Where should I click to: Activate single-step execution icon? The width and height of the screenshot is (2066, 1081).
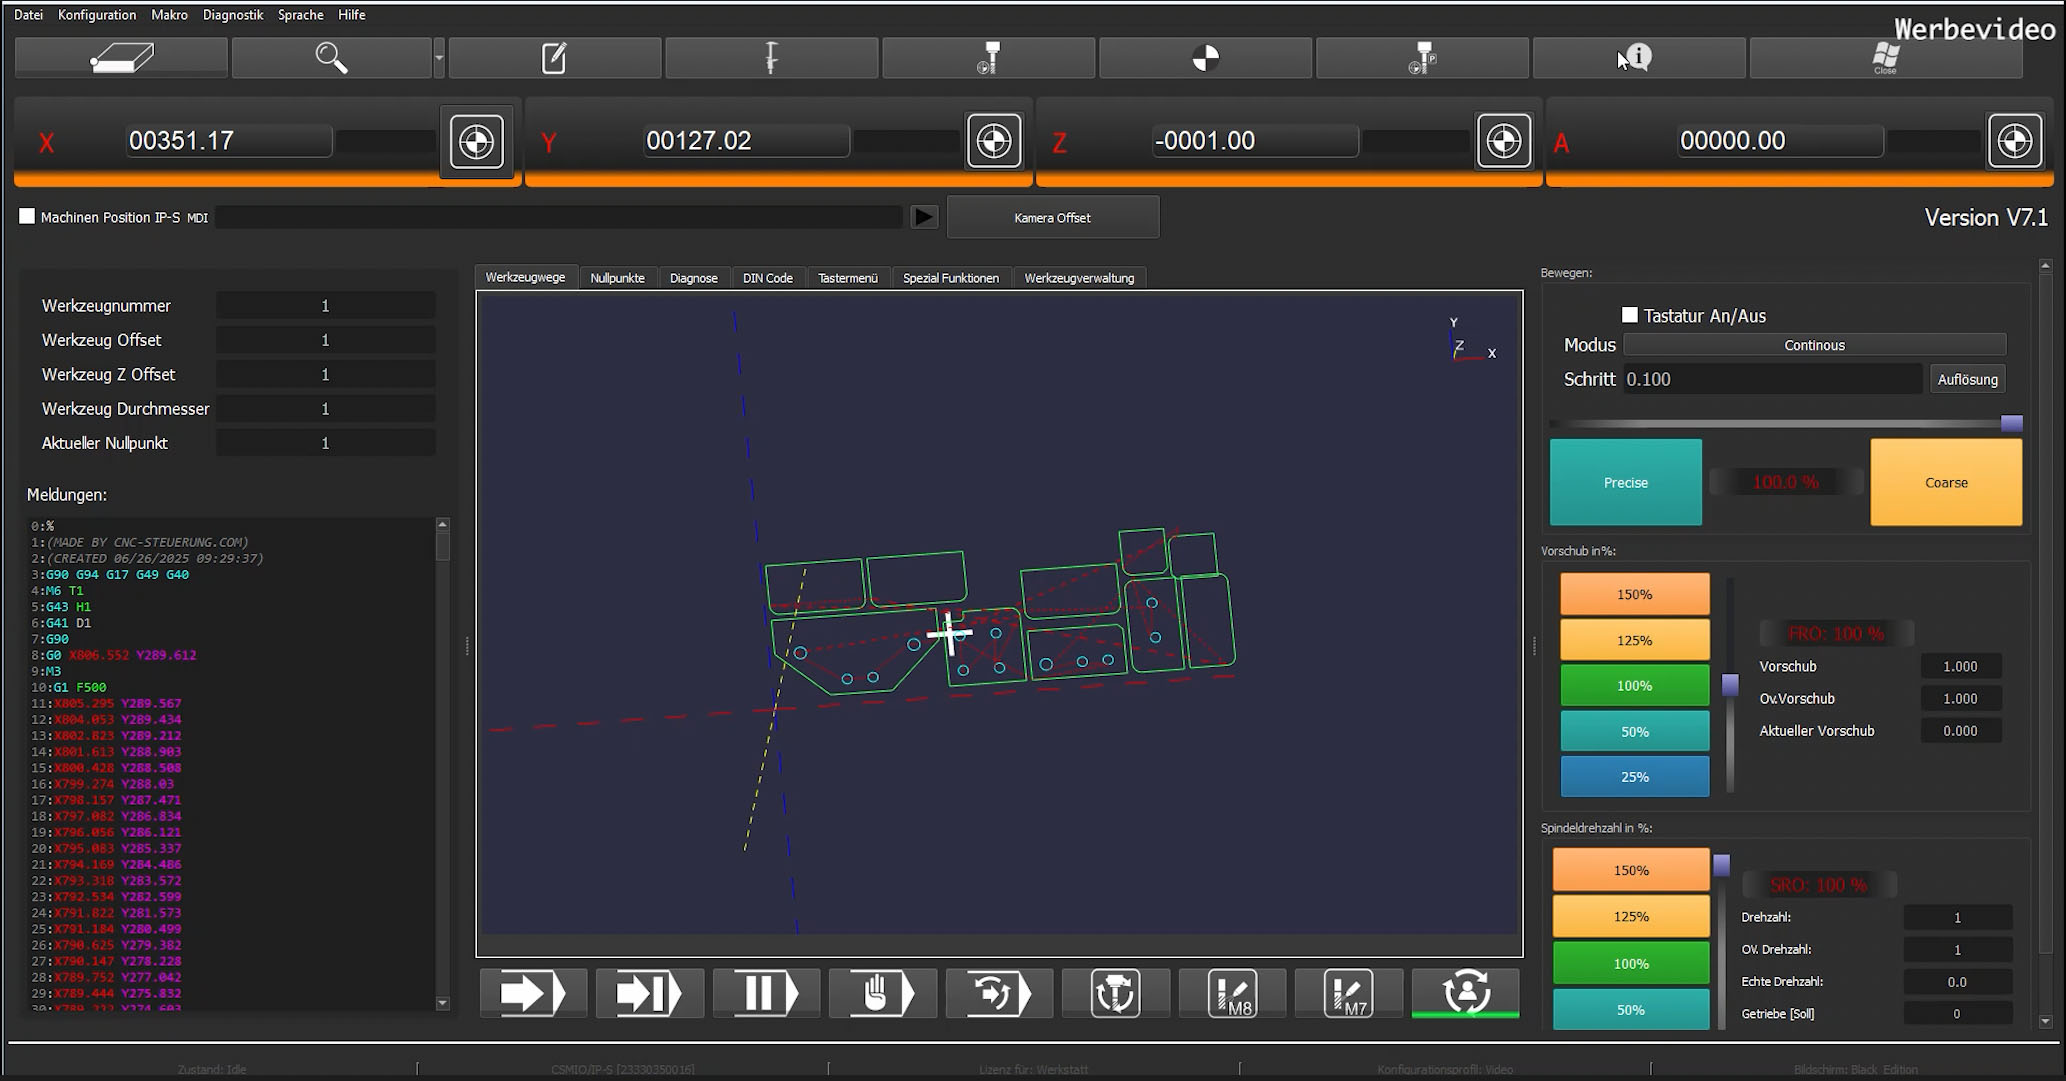click(x=649, y=993)
